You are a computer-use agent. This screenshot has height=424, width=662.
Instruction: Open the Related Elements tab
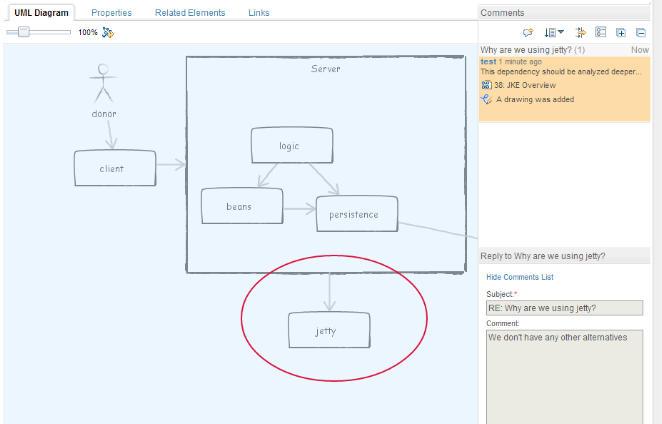pyautogui.click(x=190, y=13)
